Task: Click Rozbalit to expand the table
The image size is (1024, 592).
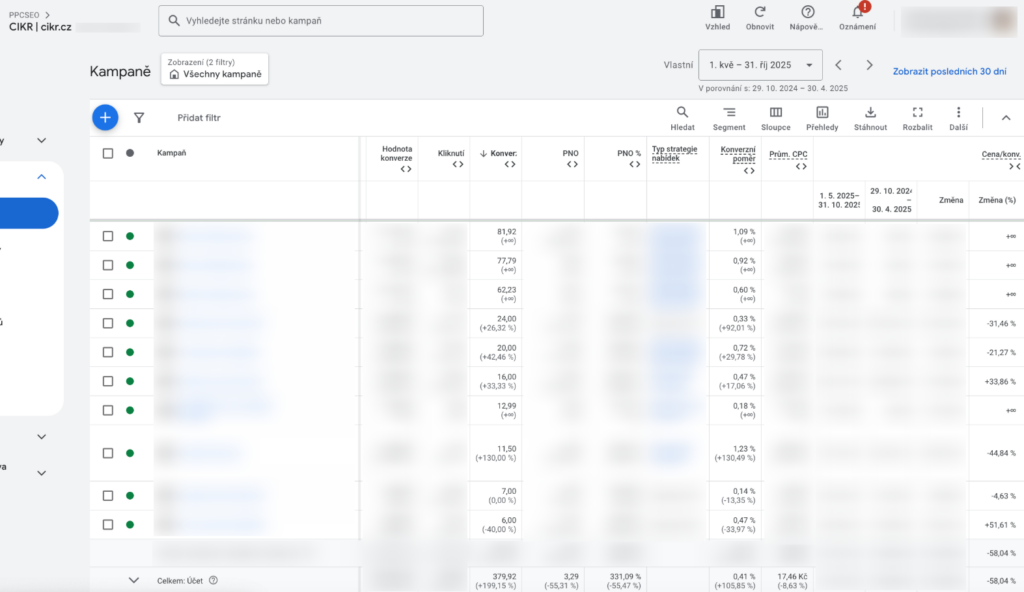Action: click(918, 118)
